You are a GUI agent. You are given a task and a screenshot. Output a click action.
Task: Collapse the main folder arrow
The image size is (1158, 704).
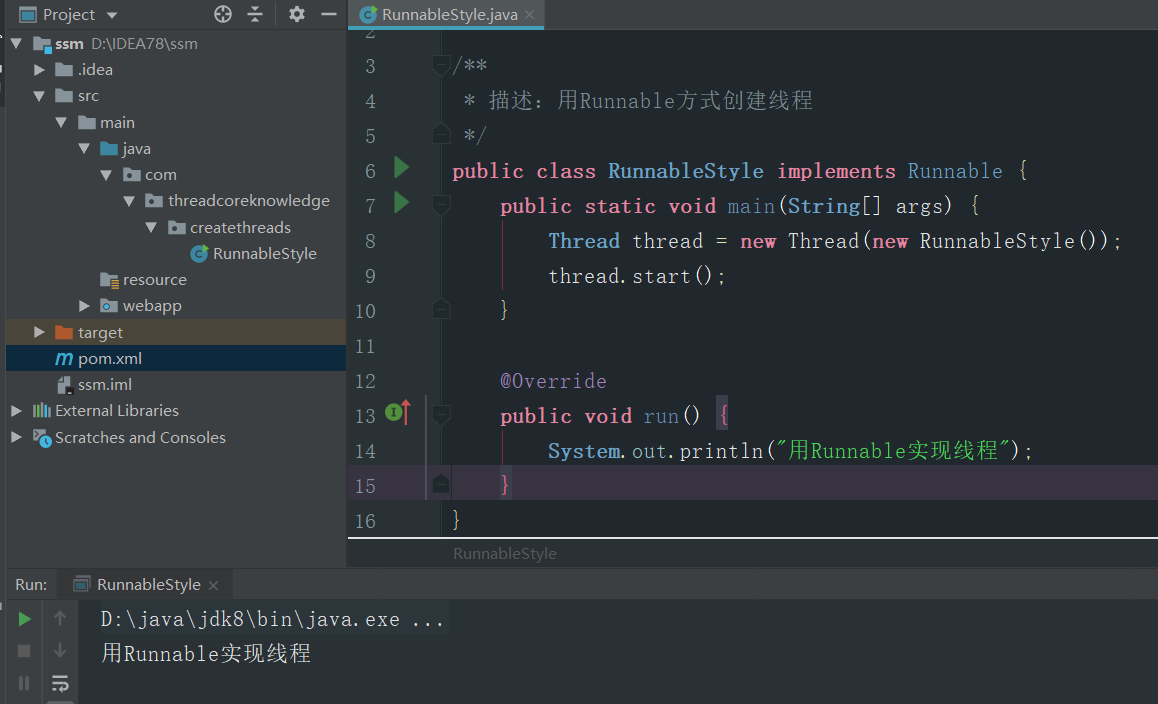[x=61, y=122]
